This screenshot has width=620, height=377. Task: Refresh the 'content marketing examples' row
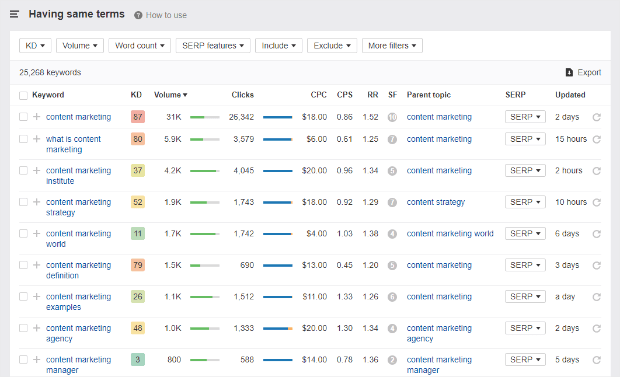597,297
